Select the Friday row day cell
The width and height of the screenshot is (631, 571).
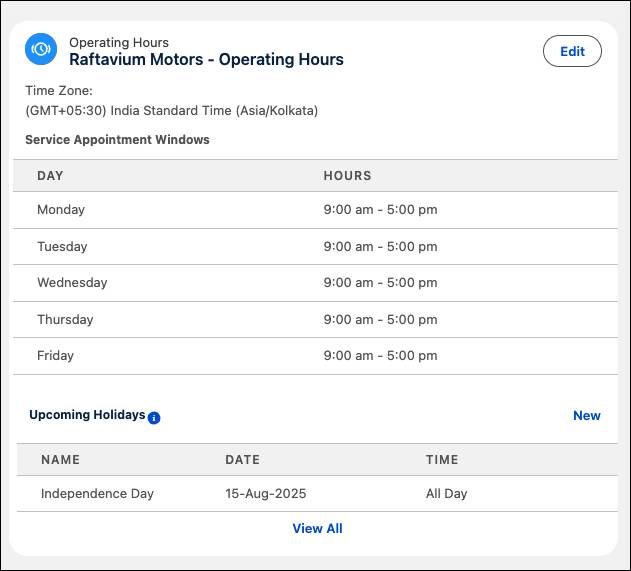[55, 356]
